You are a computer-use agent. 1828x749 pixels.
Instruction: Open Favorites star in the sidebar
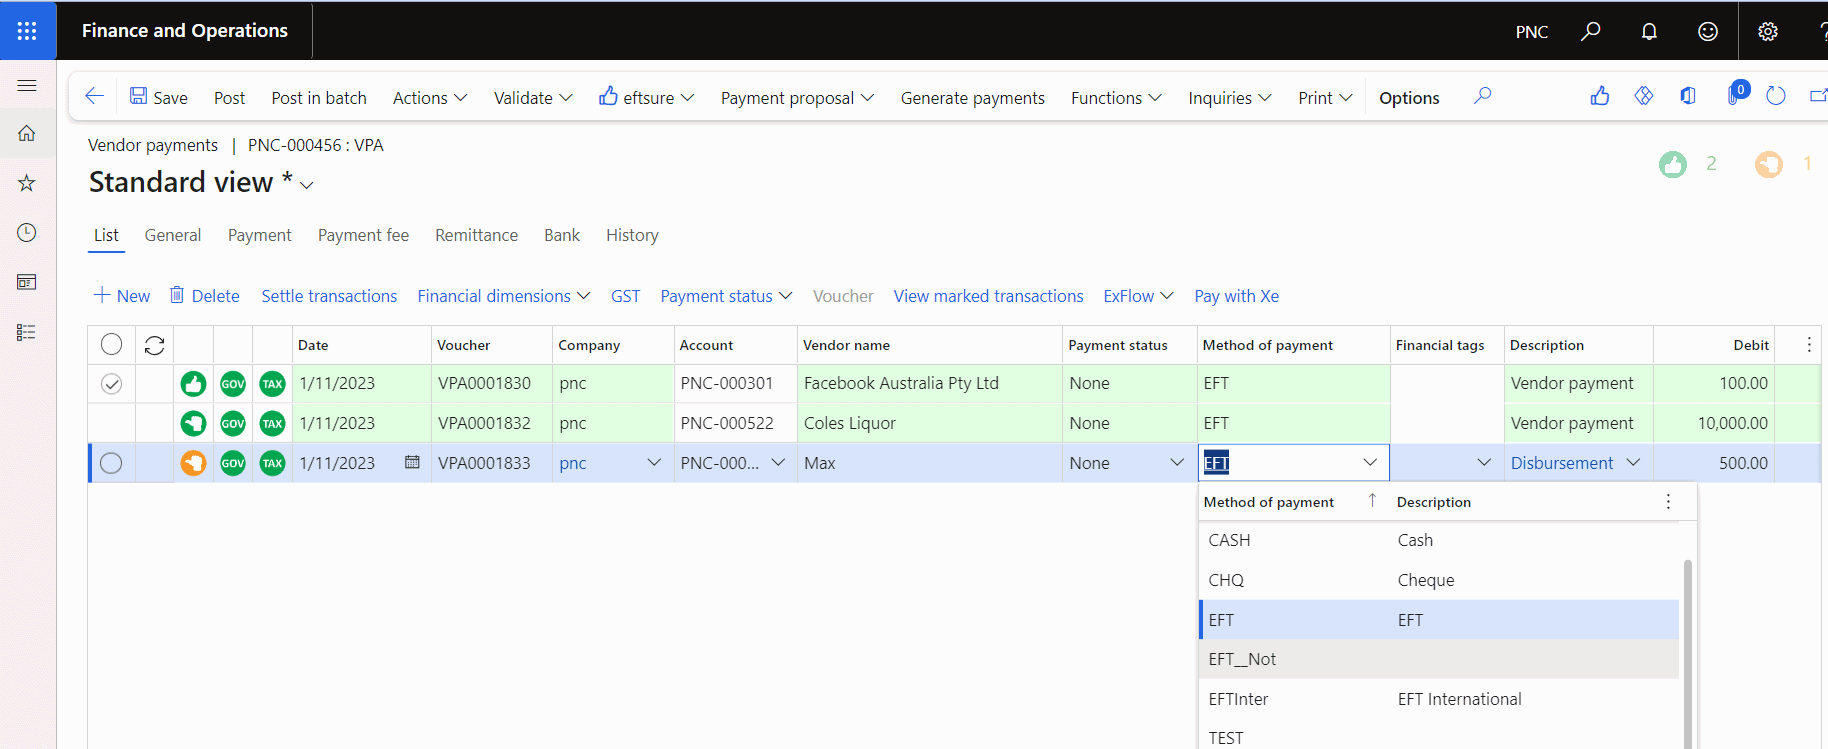pyautogui.click(x=27, y=183)
